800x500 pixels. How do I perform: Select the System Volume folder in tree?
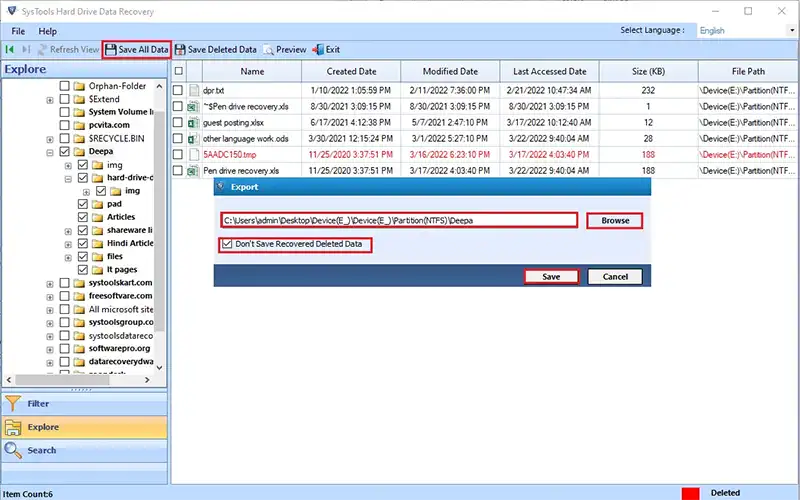(x=121, y=112)
